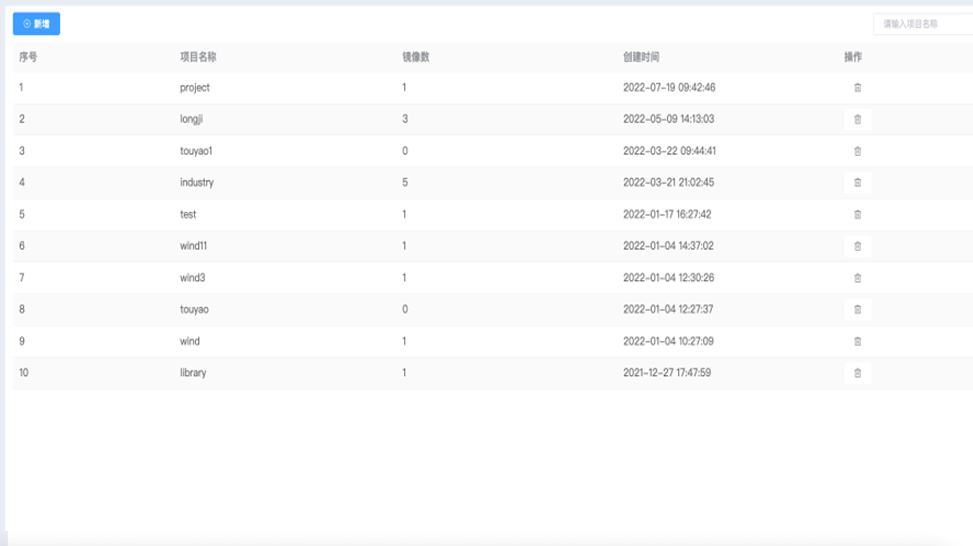973x546 pixels.
Task: Click trash icon for touyao1
Action: [857, 151]
